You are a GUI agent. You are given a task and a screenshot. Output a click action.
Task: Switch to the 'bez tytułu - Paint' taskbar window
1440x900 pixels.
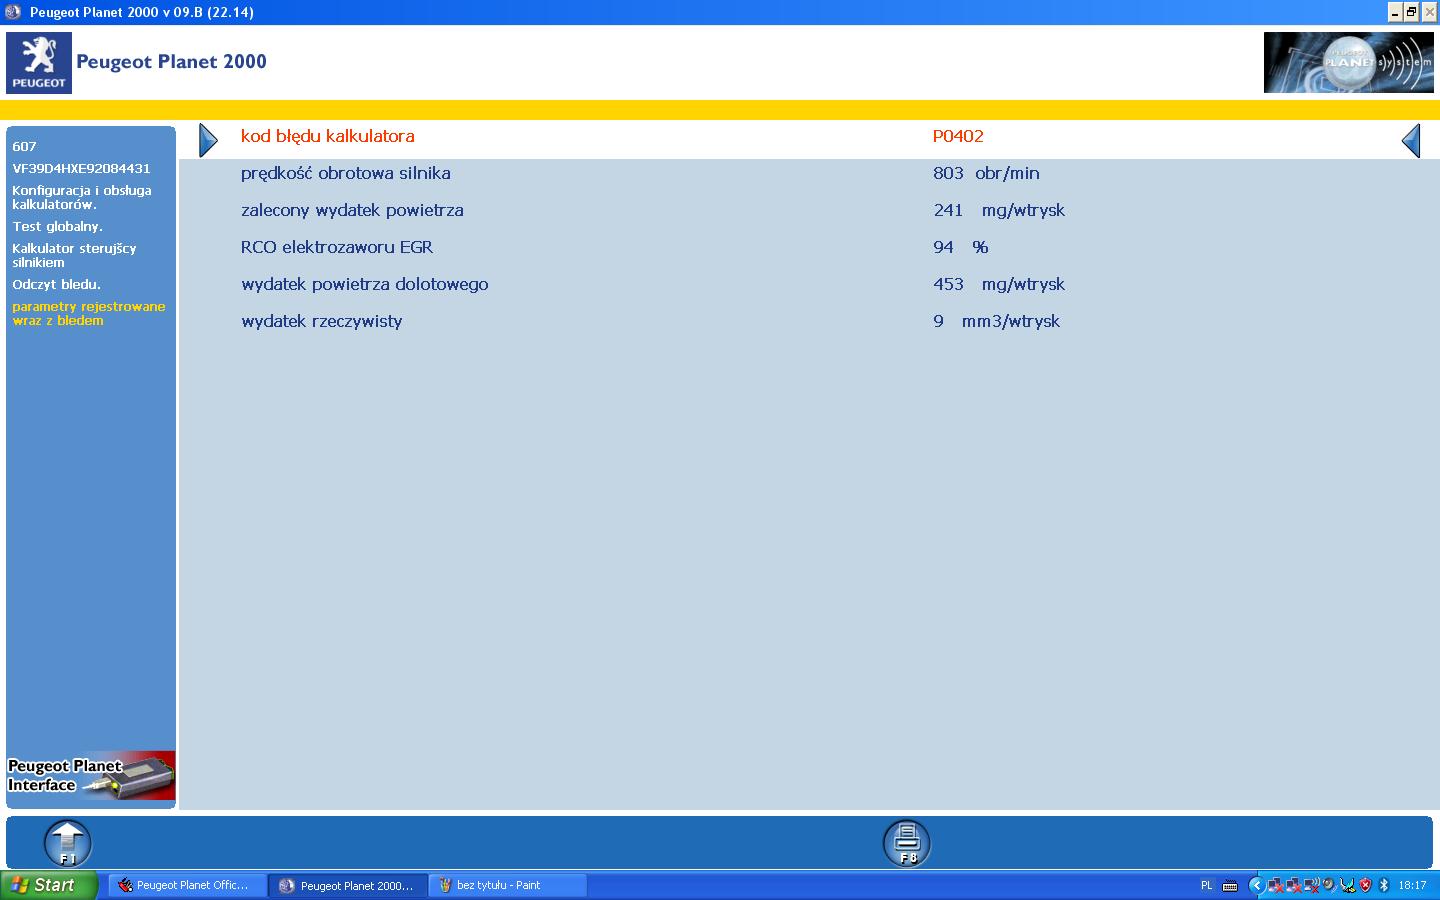tap(509, 885)
